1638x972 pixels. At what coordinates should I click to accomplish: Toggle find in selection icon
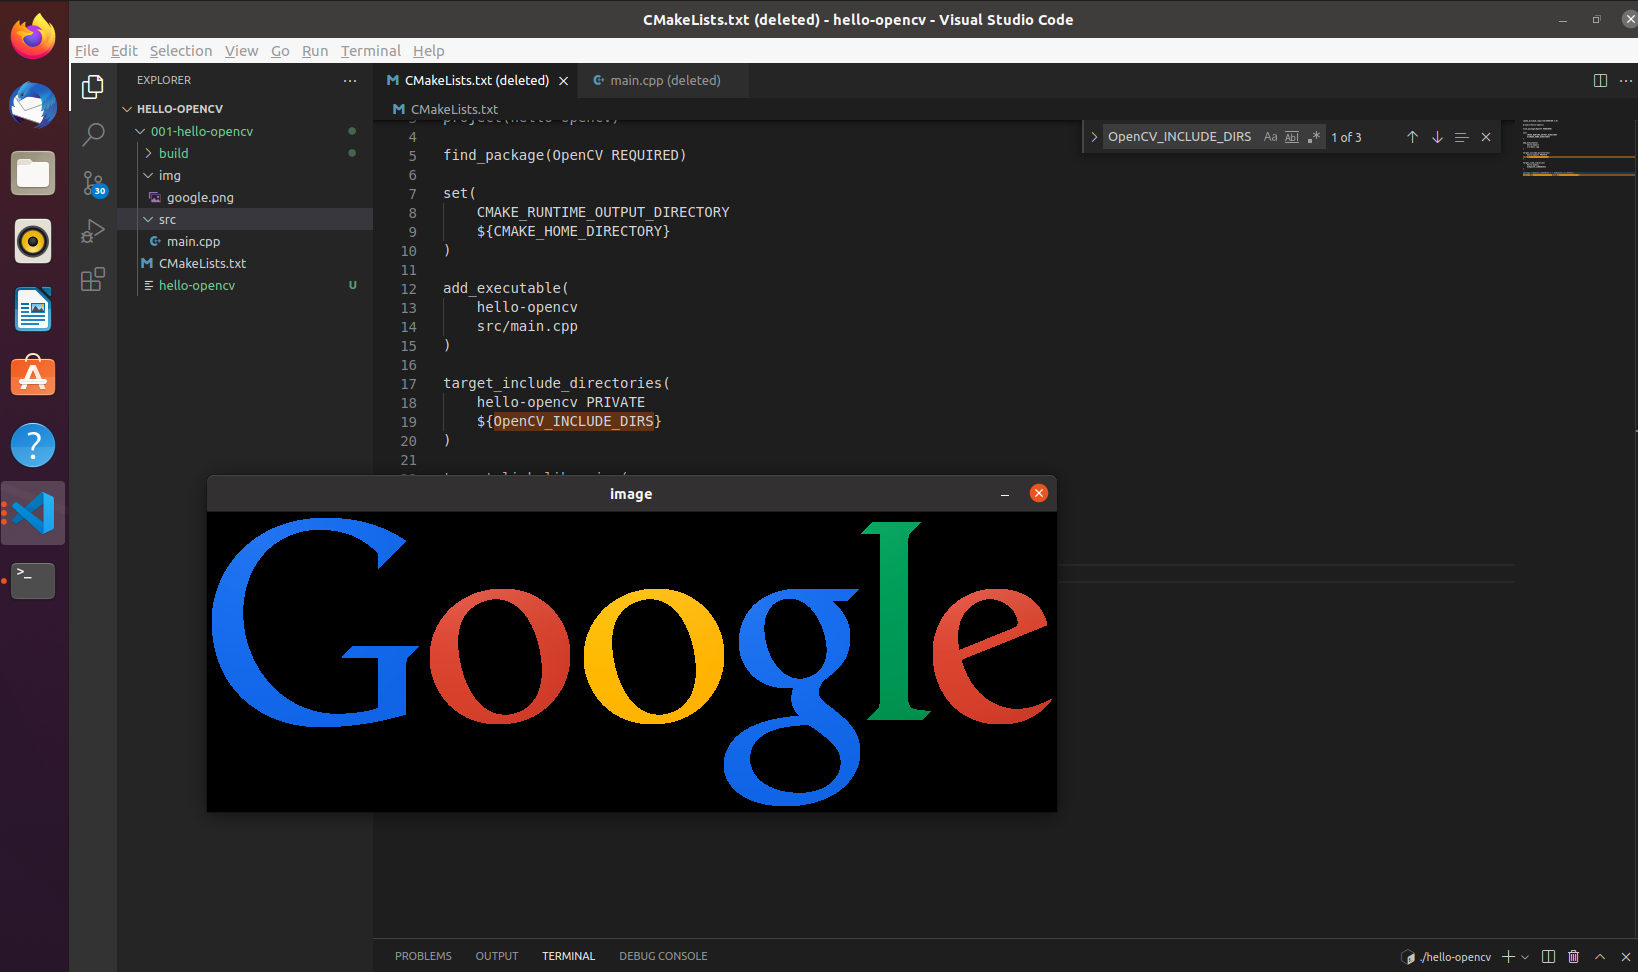tap(1461, 137)
